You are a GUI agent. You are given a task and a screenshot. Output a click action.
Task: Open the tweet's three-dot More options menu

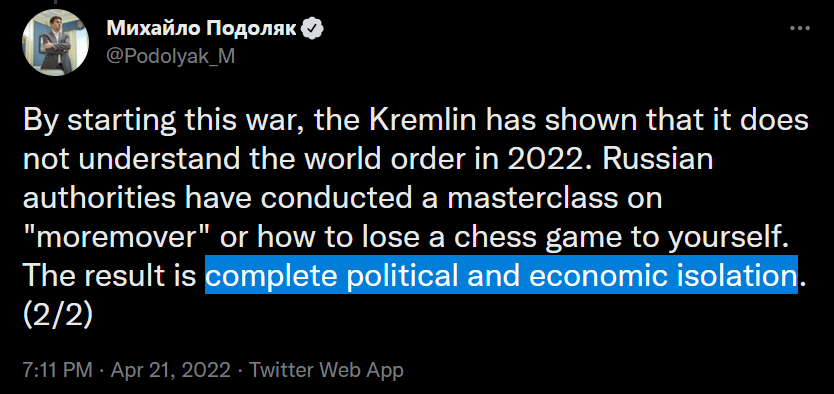tap(799, 28)
